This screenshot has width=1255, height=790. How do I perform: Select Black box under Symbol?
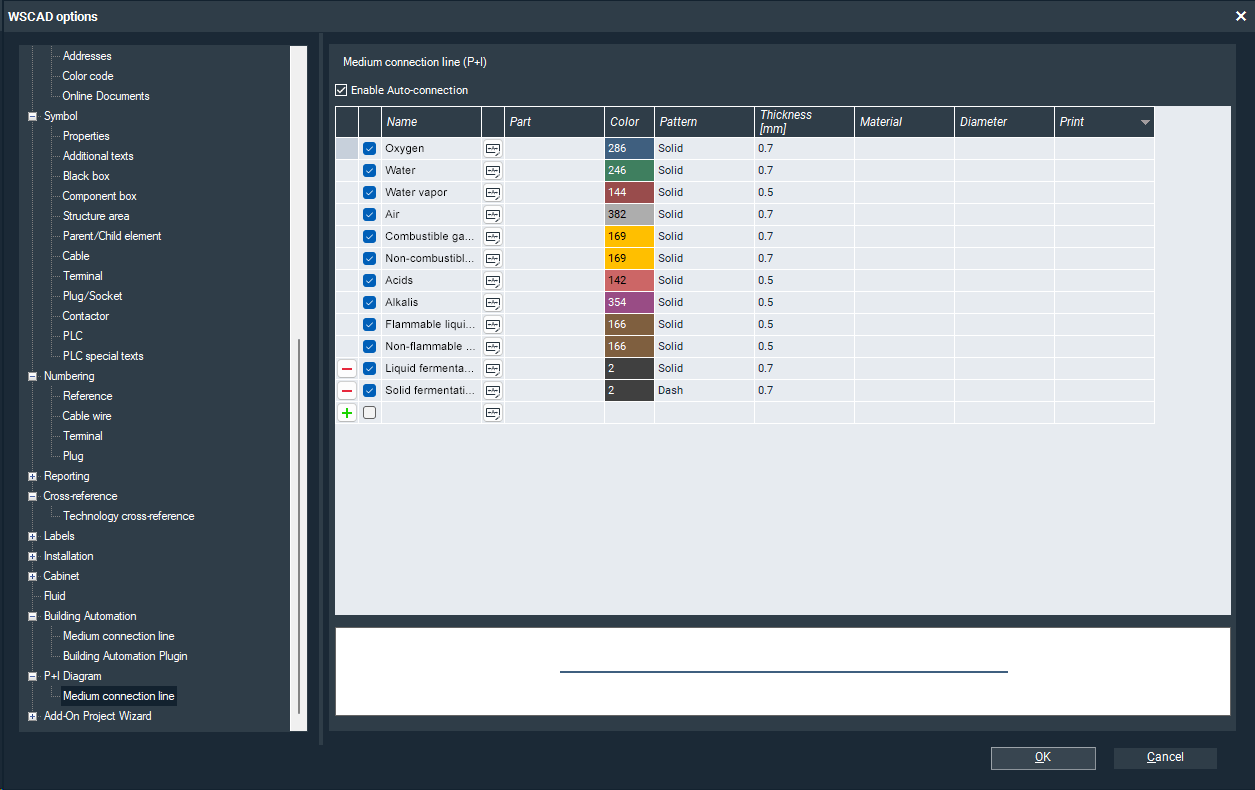click(x=86, y=176)
